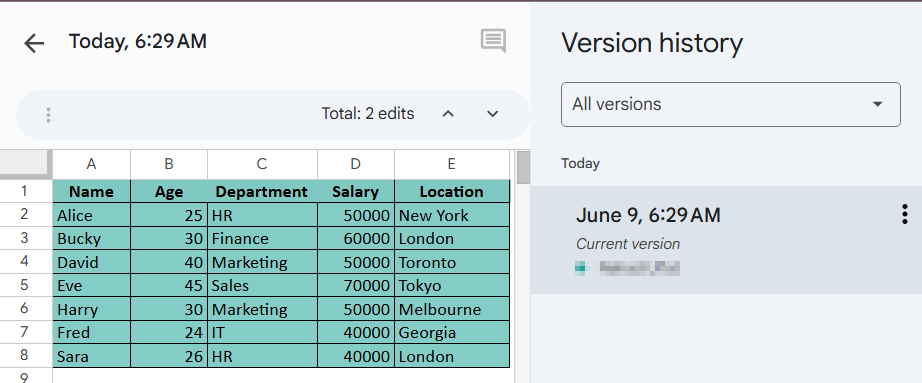Jump to next edit with down chevron
The width and height of the screenshot is (922, 383).
click(x=493, y=114)
